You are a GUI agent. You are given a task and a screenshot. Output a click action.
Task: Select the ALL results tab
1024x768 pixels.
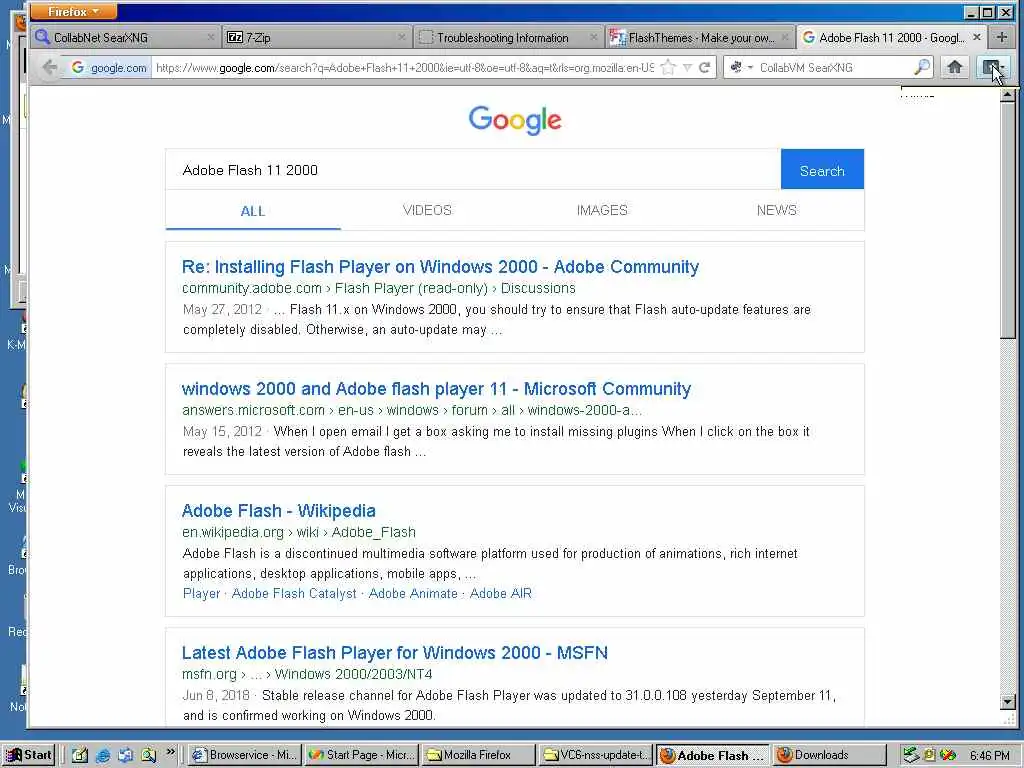253,211
